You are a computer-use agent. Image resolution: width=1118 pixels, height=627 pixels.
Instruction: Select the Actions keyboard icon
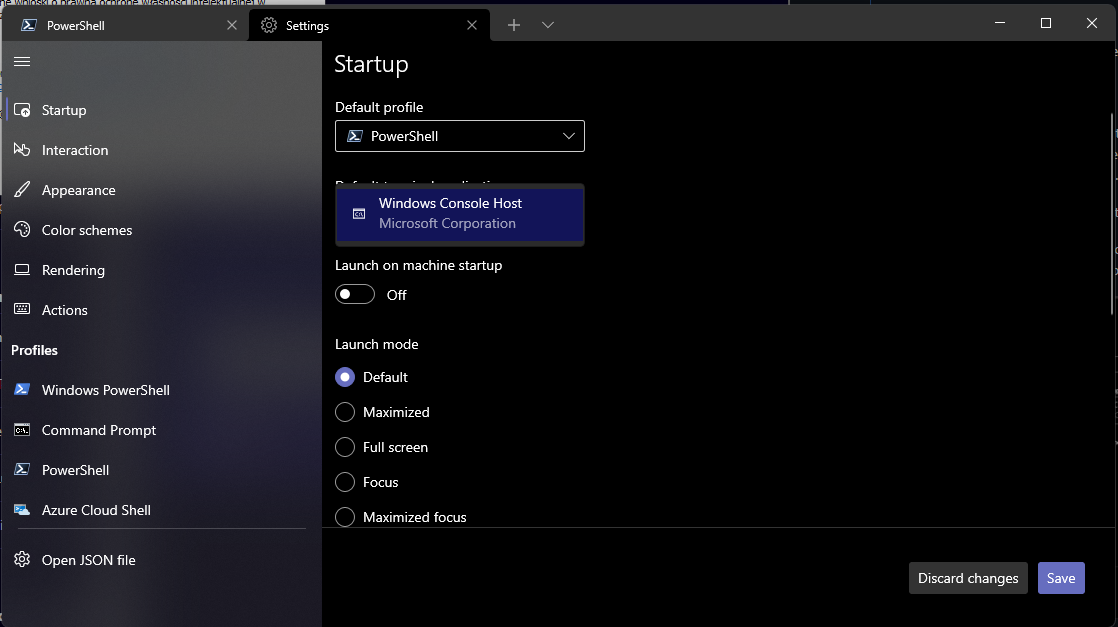[21, 310]
